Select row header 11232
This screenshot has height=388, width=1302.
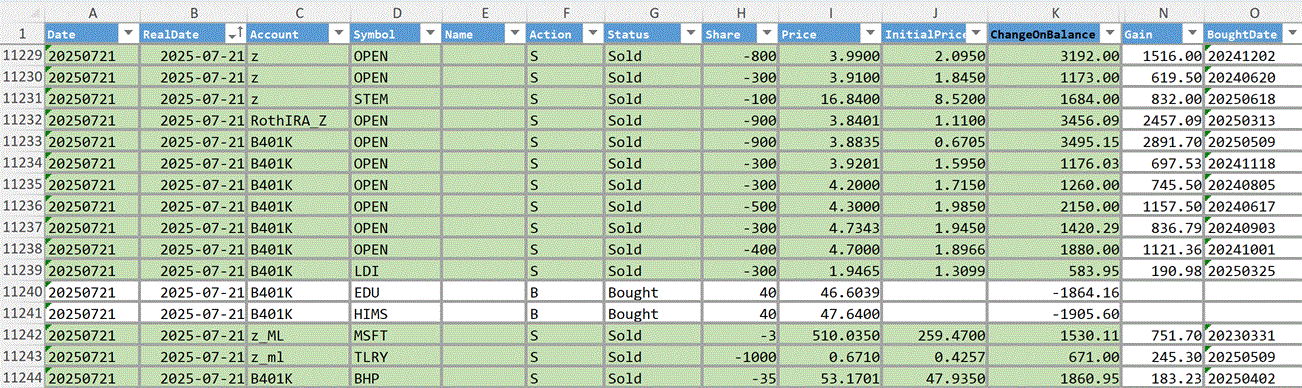(22, 120)
